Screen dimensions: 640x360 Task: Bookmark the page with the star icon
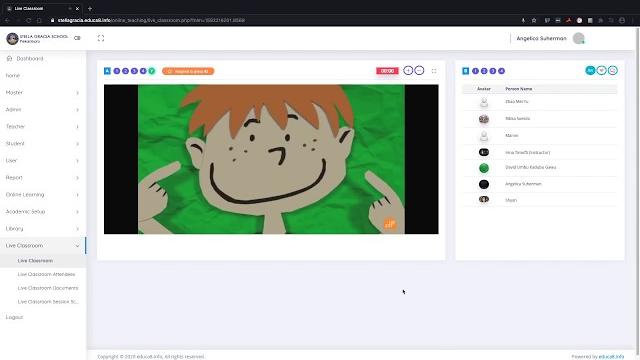tap(534, 20)
